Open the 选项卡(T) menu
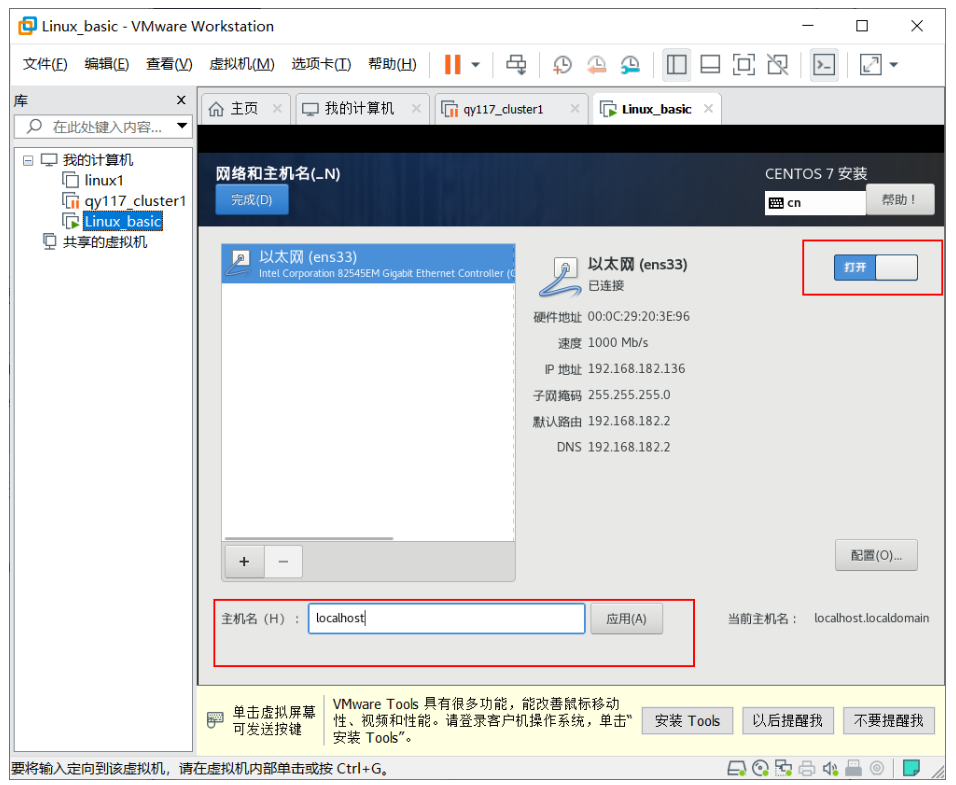956x785 pixels. 321,64
